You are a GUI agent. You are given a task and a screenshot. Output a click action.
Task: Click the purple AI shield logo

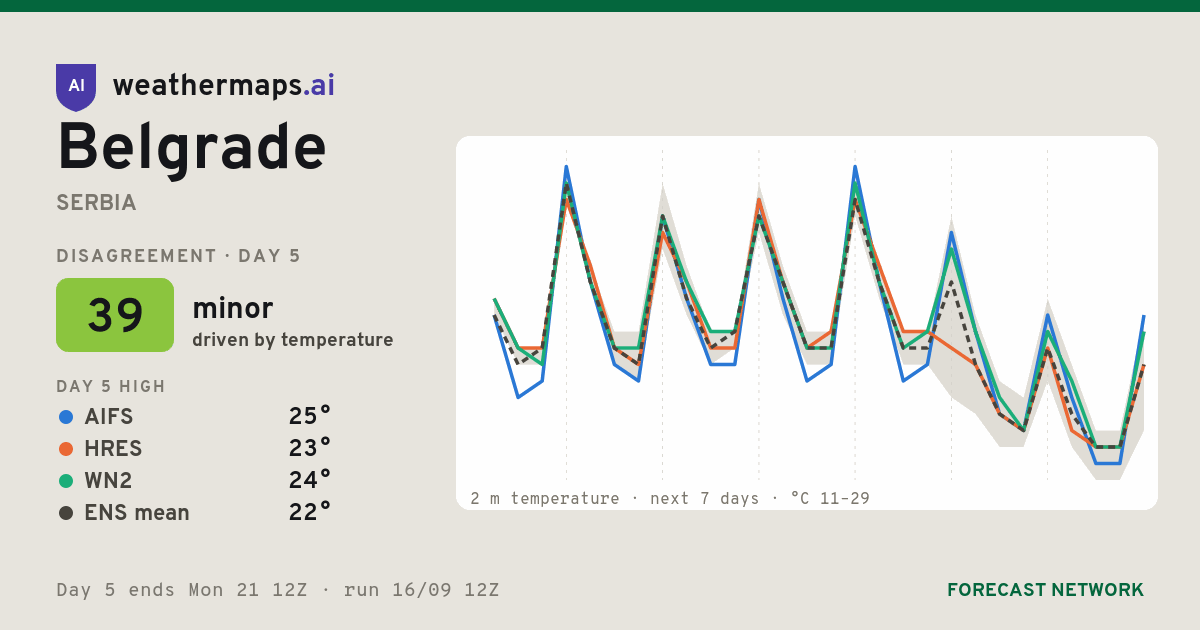76,87
